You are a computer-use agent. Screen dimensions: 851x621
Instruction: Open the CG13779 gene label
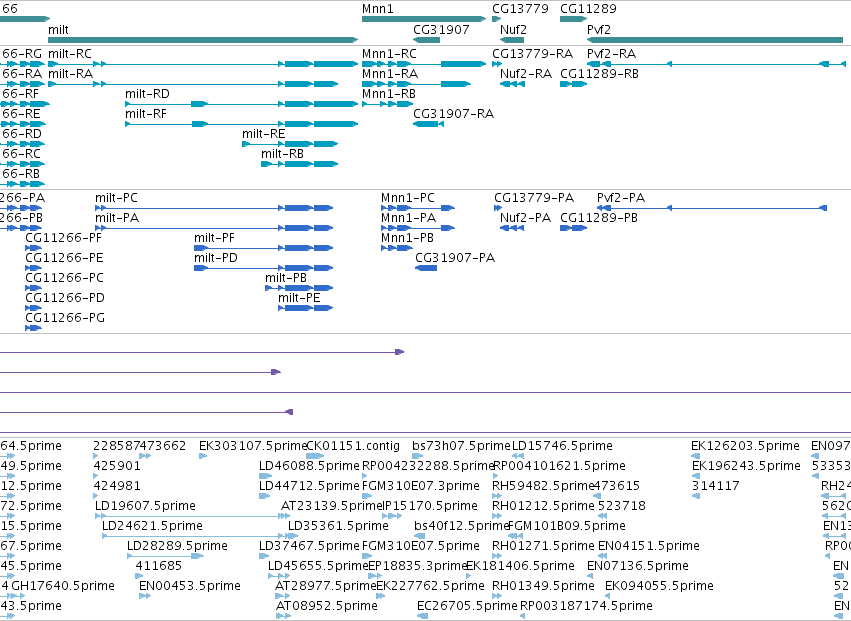(520, 9)
